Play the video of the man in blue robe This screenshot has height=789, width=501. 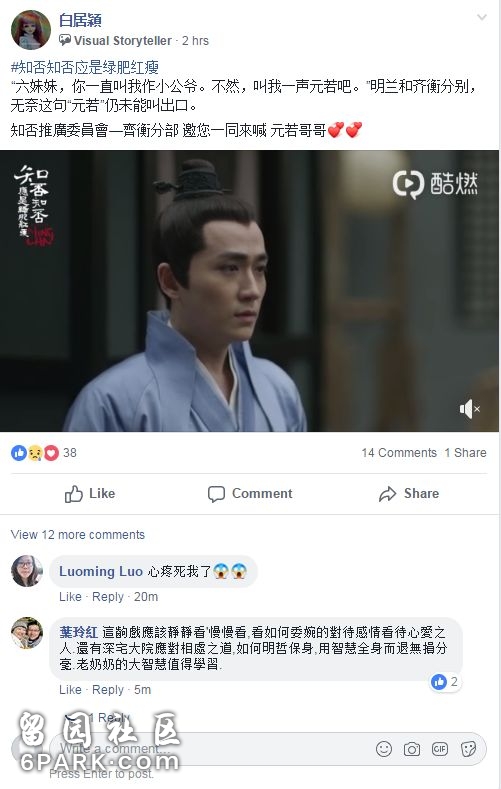[x=249, y=291]
